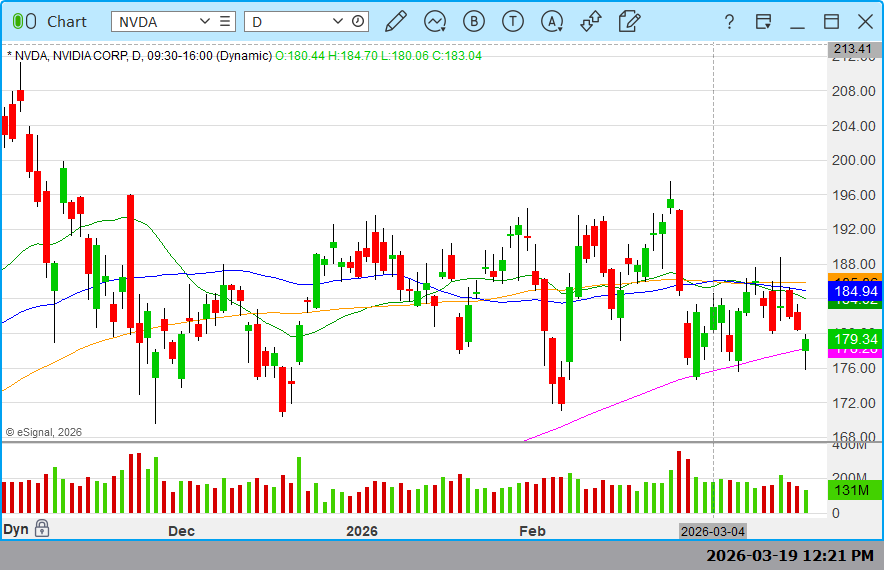
Task: Open the NVDA symbol dropdown
Action: pos(205,21)
